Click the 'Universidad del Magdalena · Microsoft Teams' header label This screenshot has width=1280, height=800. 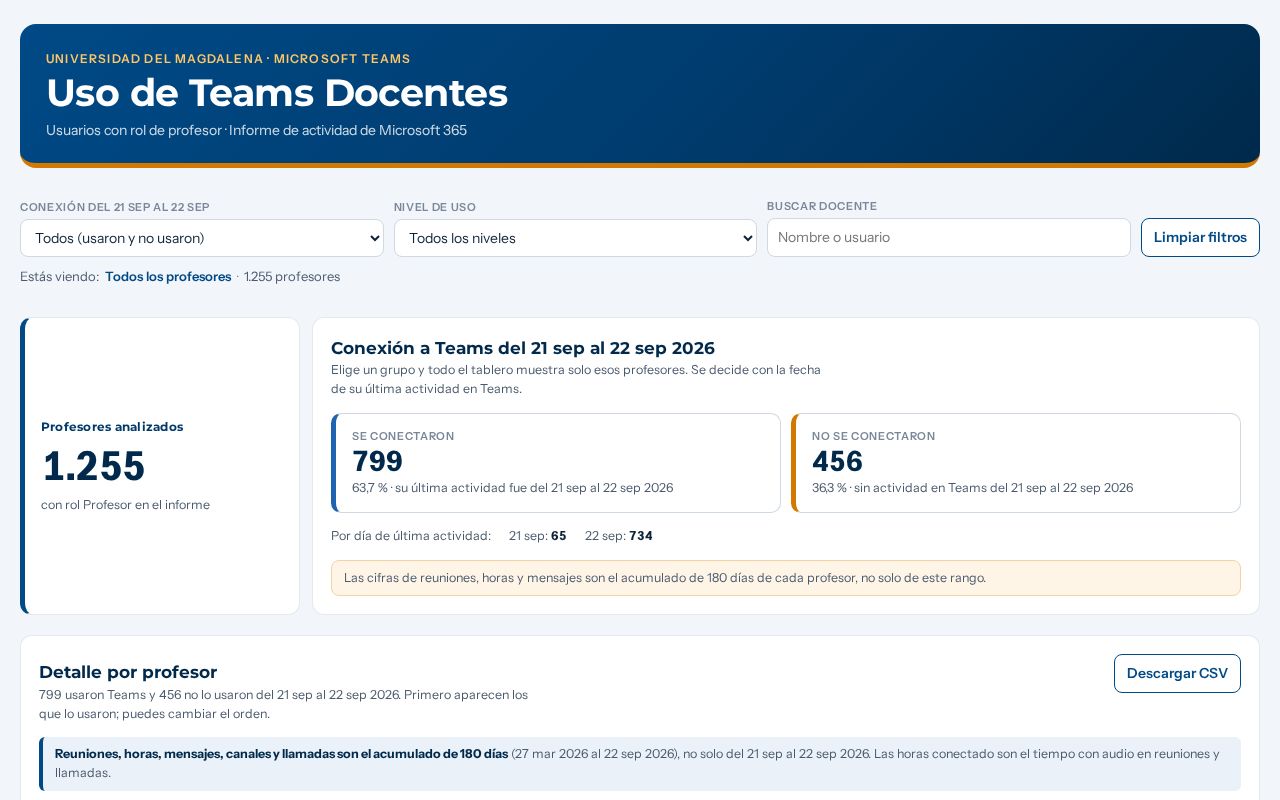pos(228,59)
